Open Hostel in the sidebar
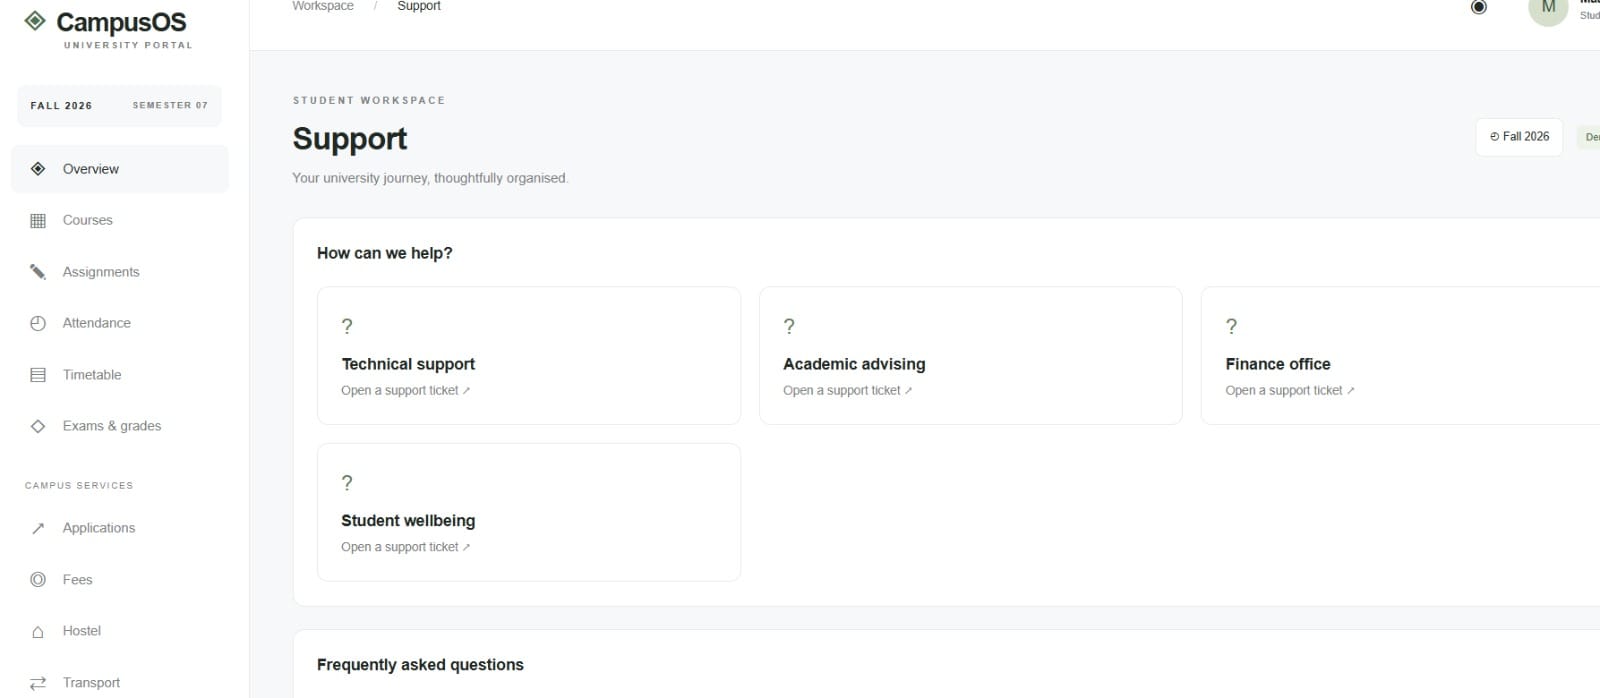The width and height of the screenshot is (1600, 698). coord(120,631)
